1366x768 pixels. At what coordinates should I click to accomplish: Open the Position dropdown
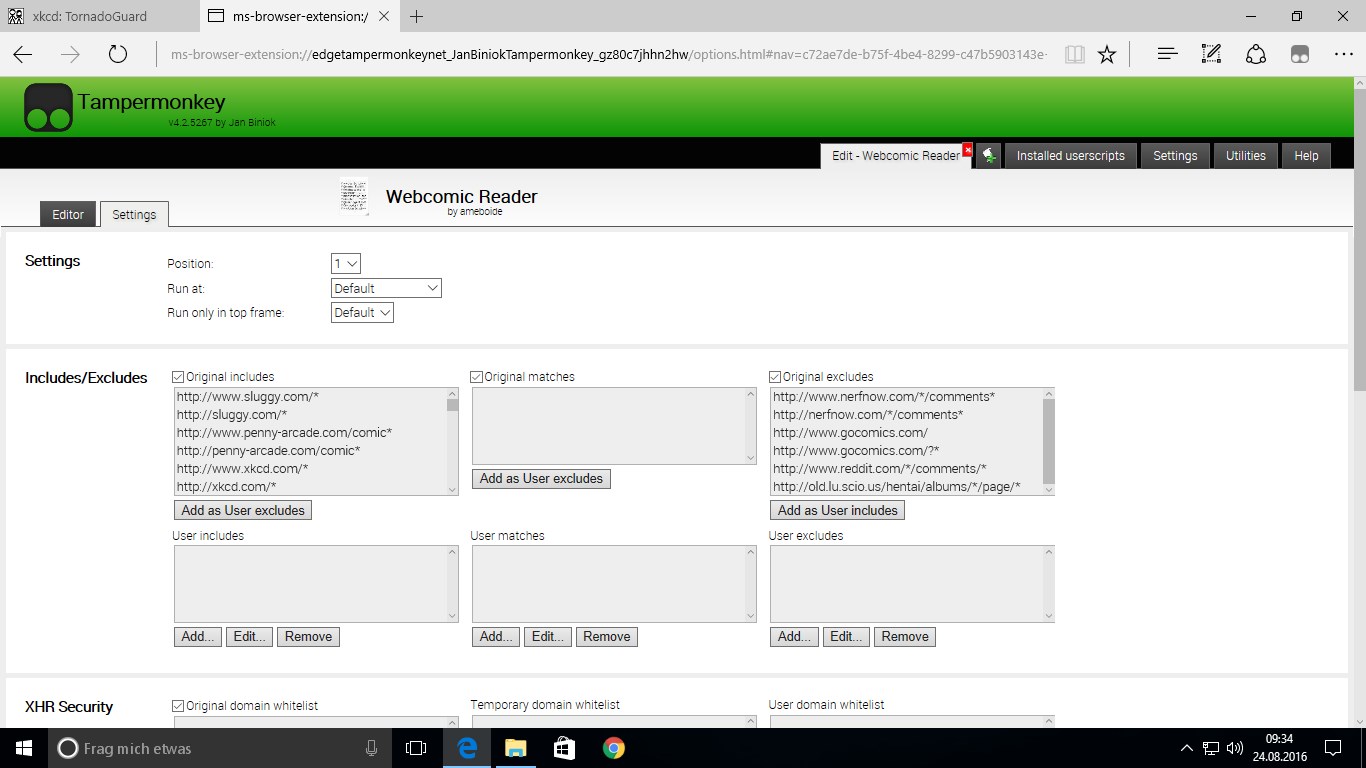tap(345, 263)
